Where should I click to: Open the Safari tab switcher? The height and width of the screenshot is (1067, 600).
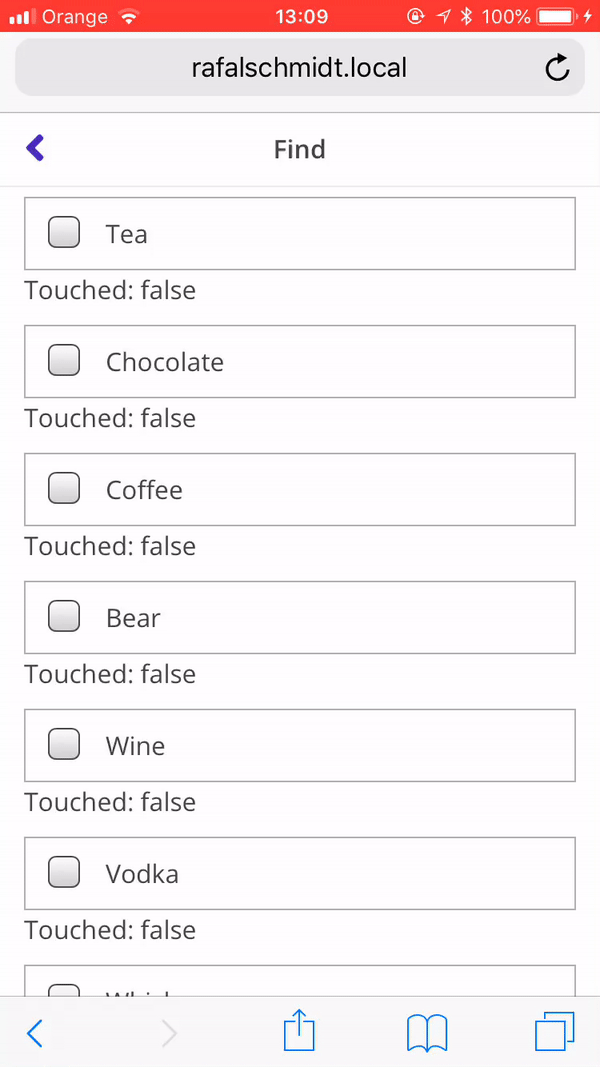[x=555, y=1031]
